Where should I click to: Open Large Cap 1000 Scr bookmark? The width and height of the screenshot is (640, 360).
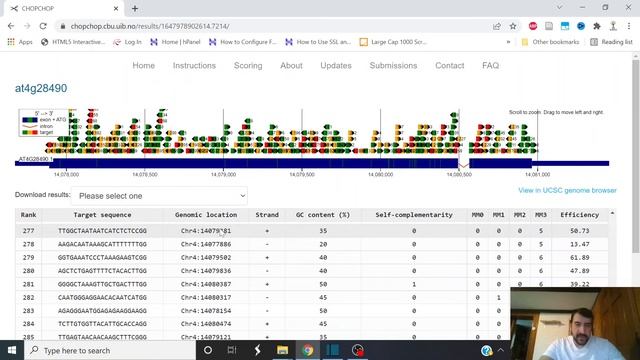pyautogui.click(x=393, y=42)
